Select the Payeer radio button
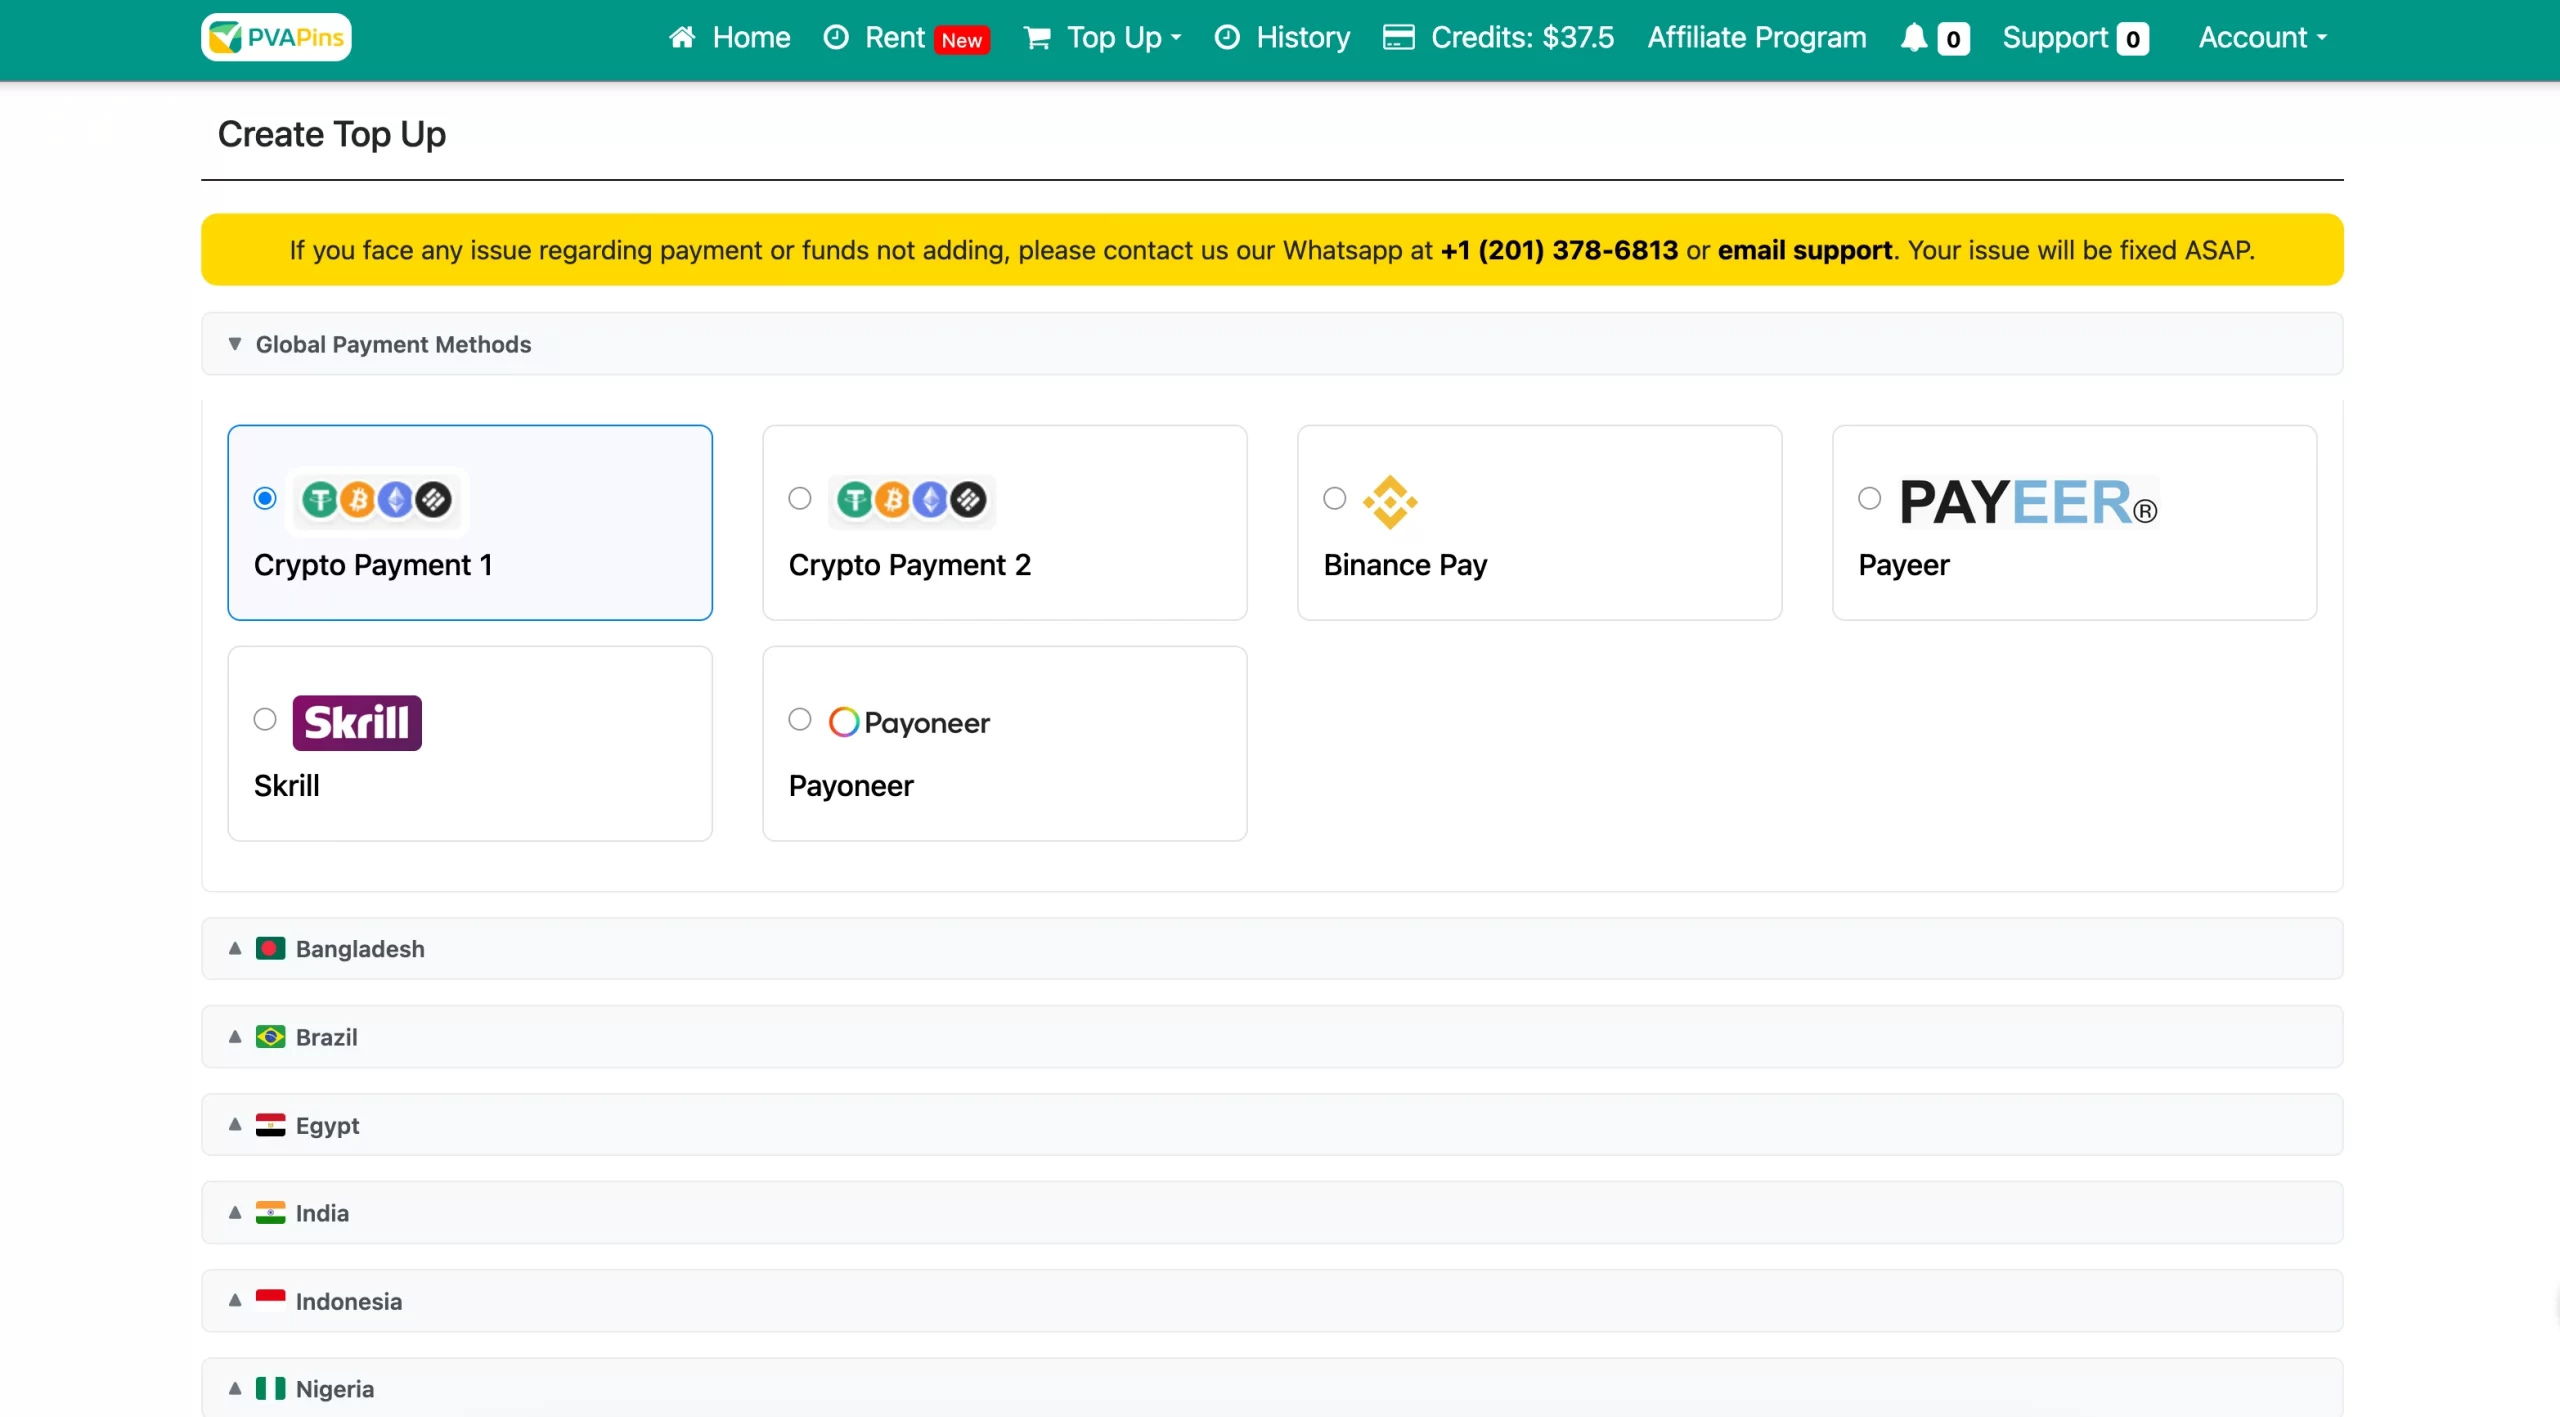 [1870, 498]
